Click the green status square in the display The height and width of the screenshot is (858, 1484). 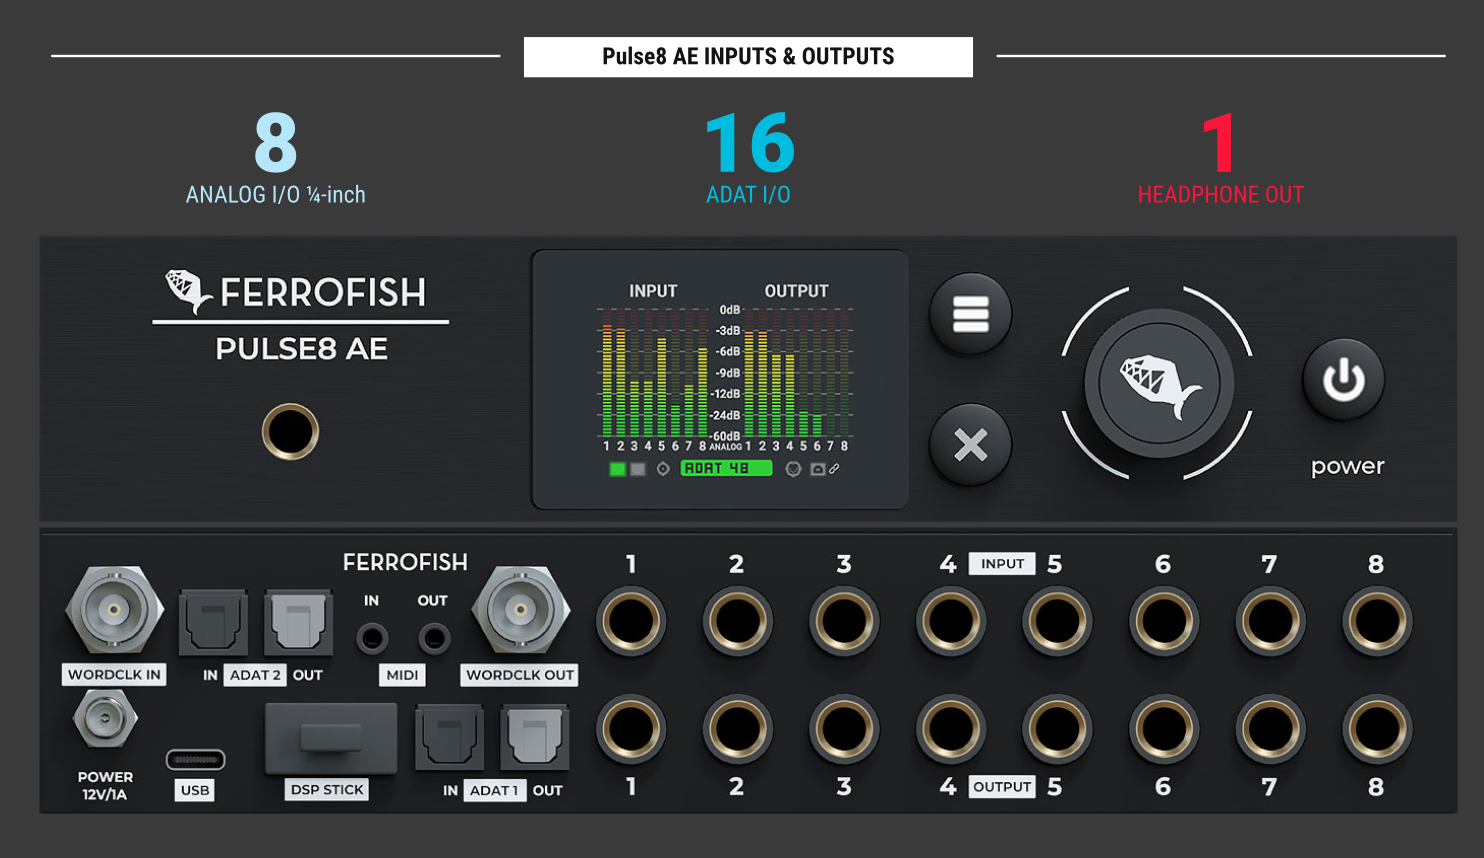617,469
